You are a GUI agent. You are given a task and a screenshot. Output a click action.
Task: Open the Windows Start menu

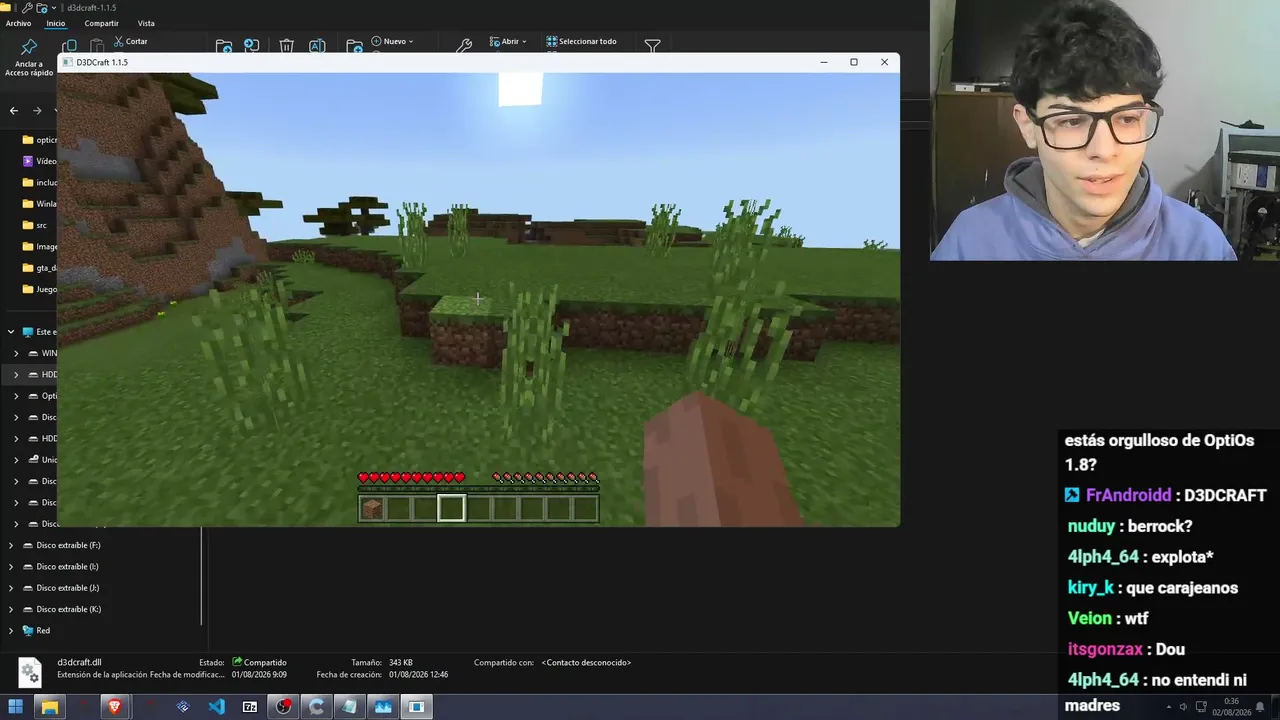[16, 707]
